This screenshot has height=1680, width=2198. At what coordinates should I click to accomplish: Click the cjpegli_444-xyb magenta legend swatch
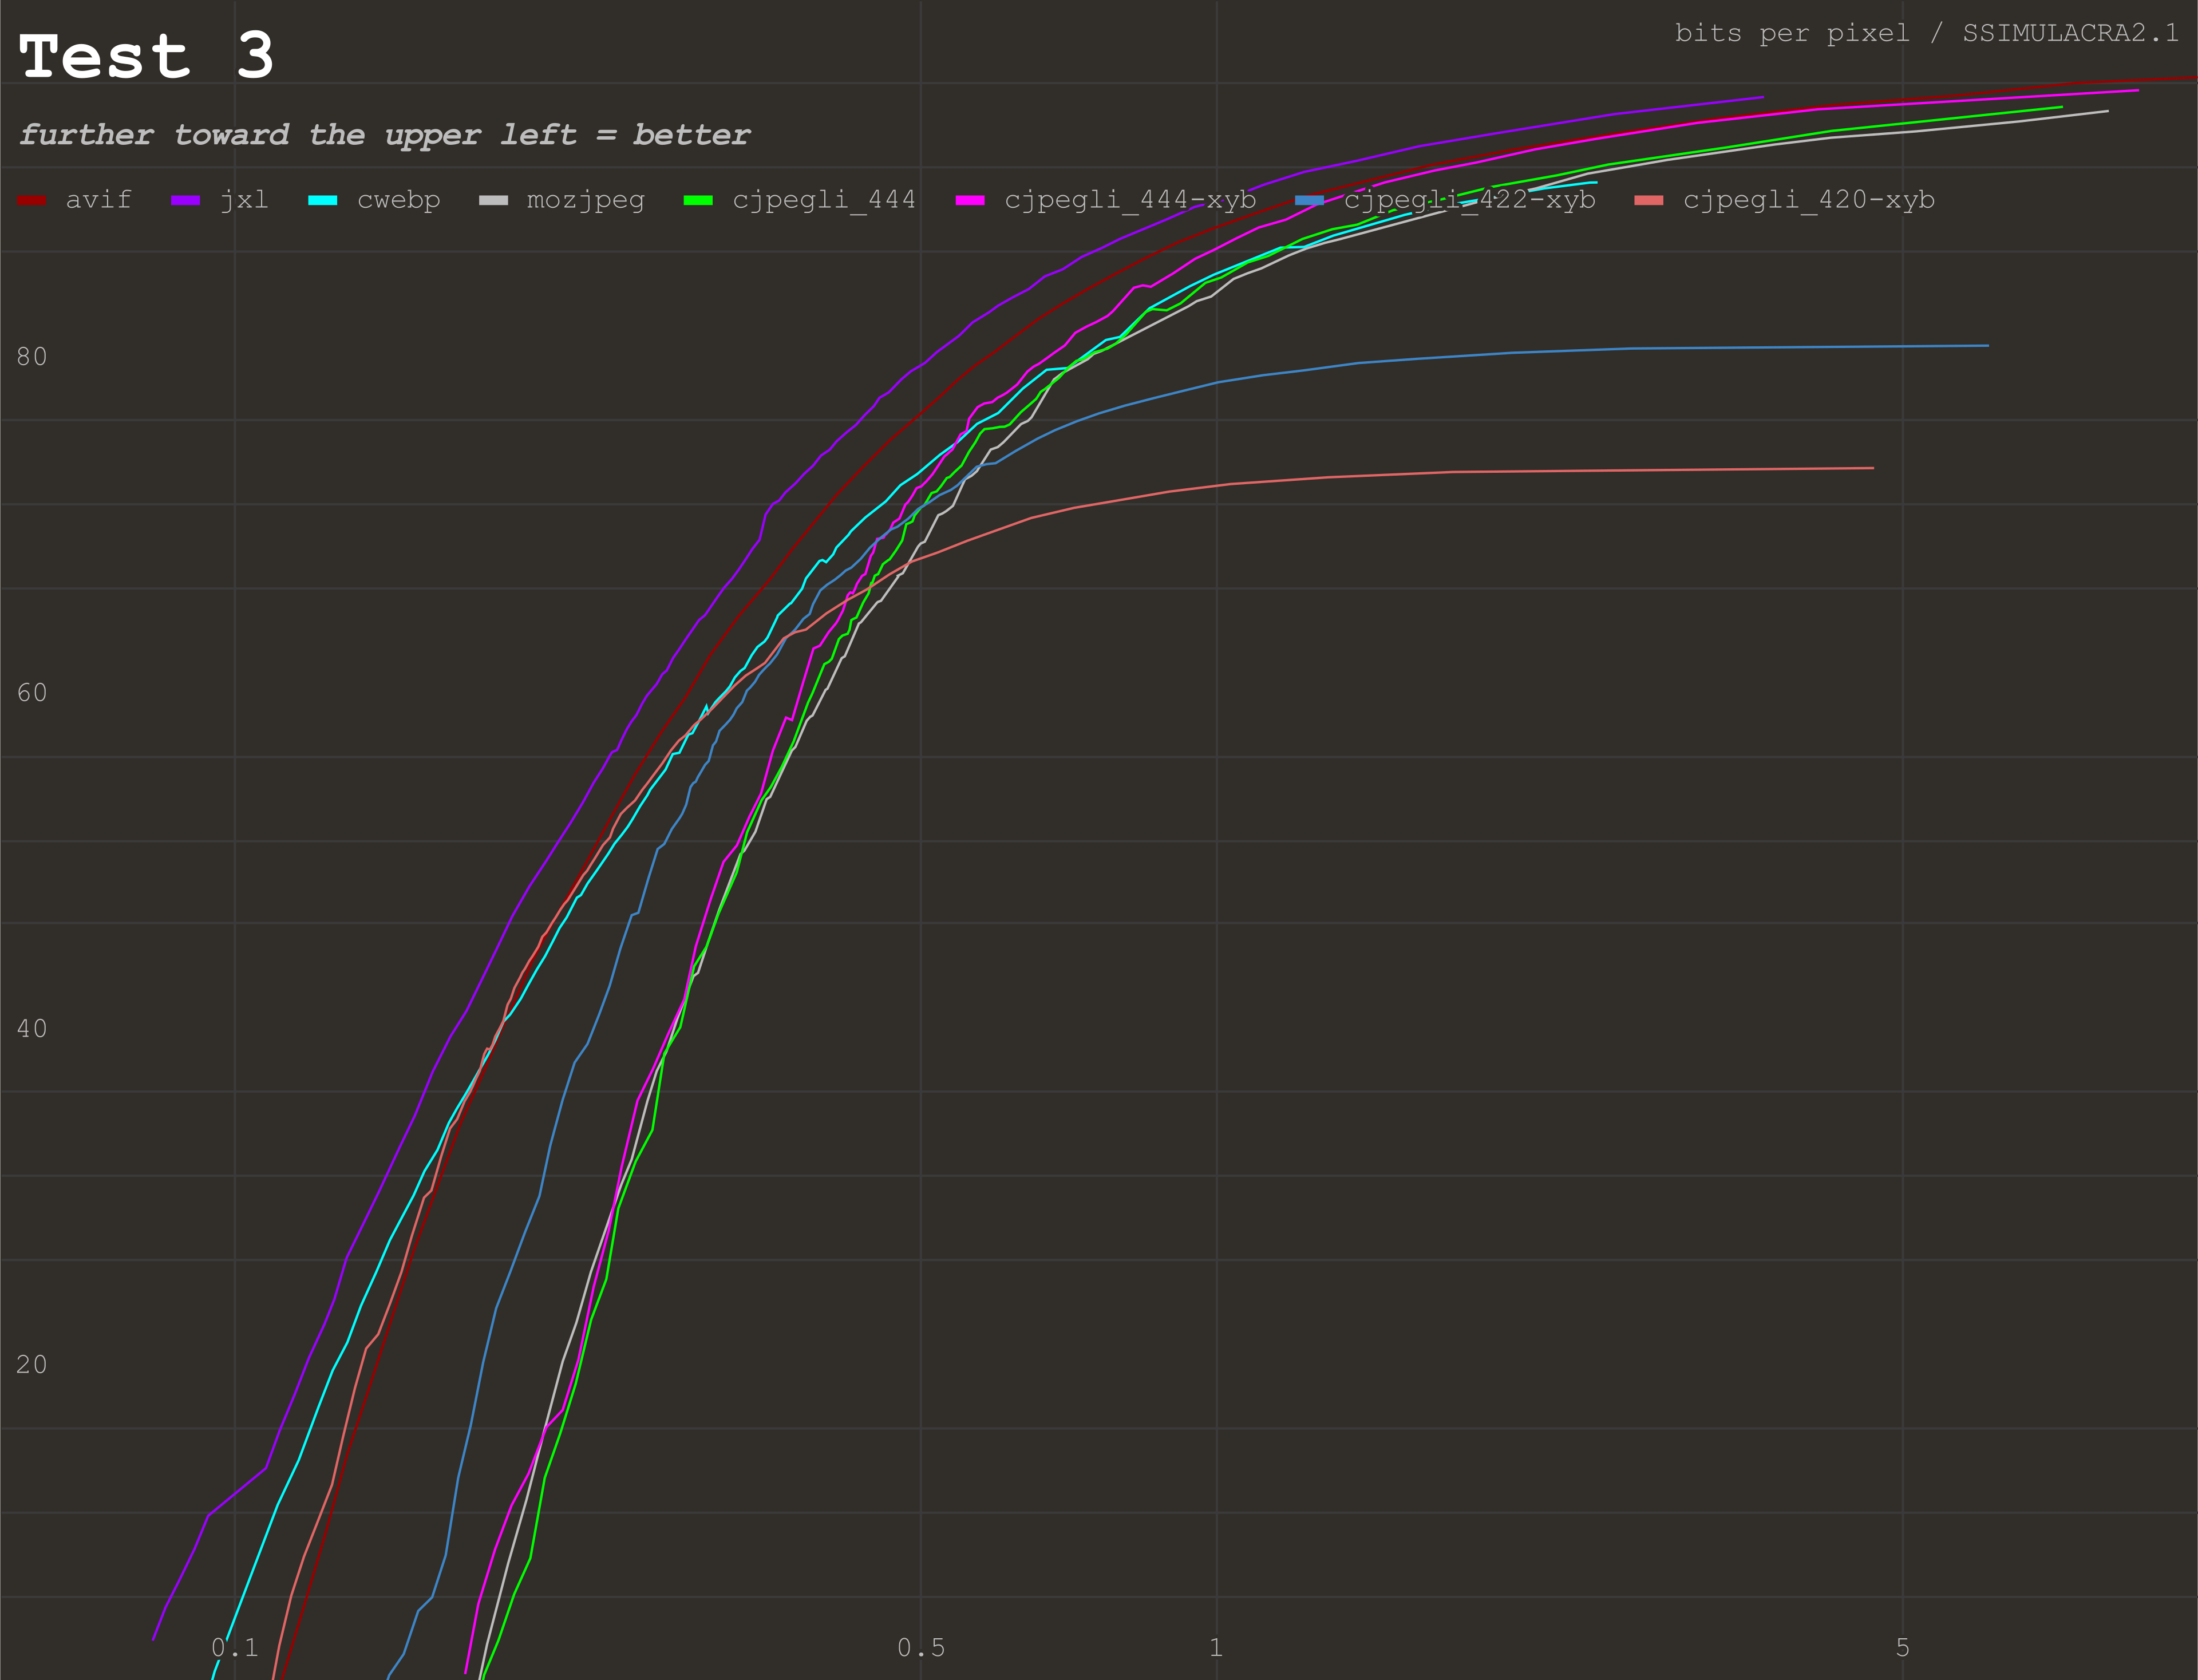click(x=969, y=201)
